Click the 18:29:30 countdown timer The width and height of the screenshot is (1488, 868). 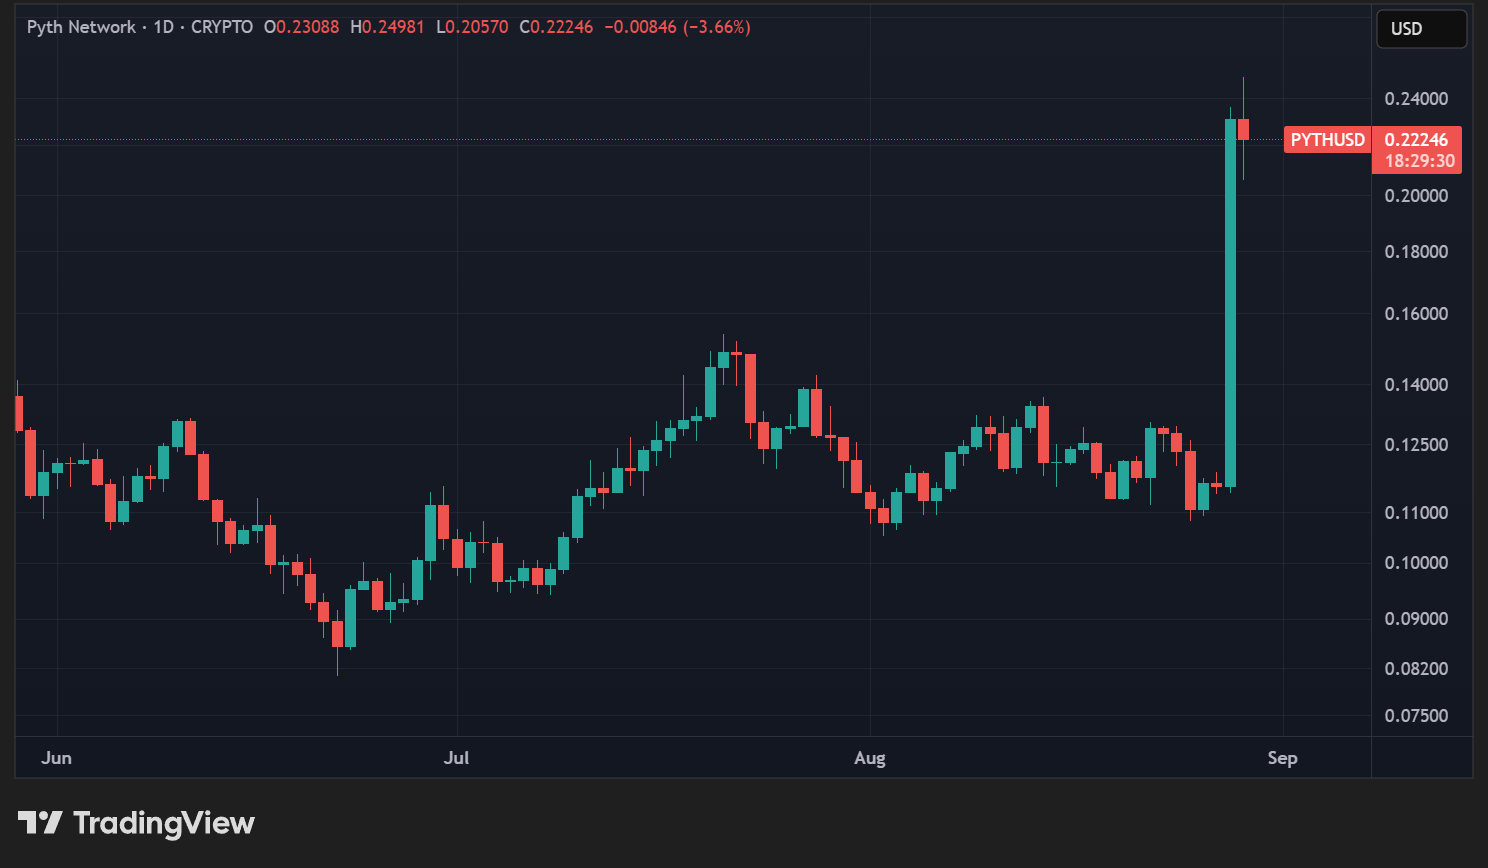point(1419,161)
